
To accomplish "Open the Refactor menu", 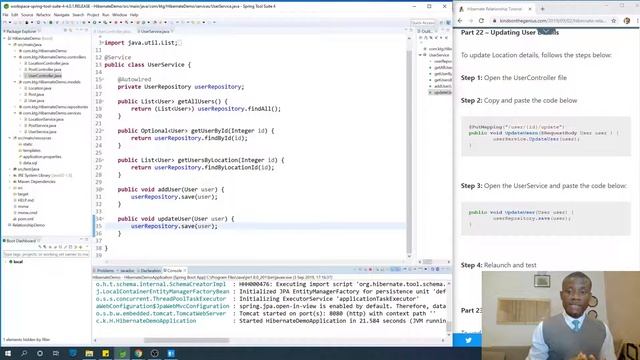I will [43, 15].
